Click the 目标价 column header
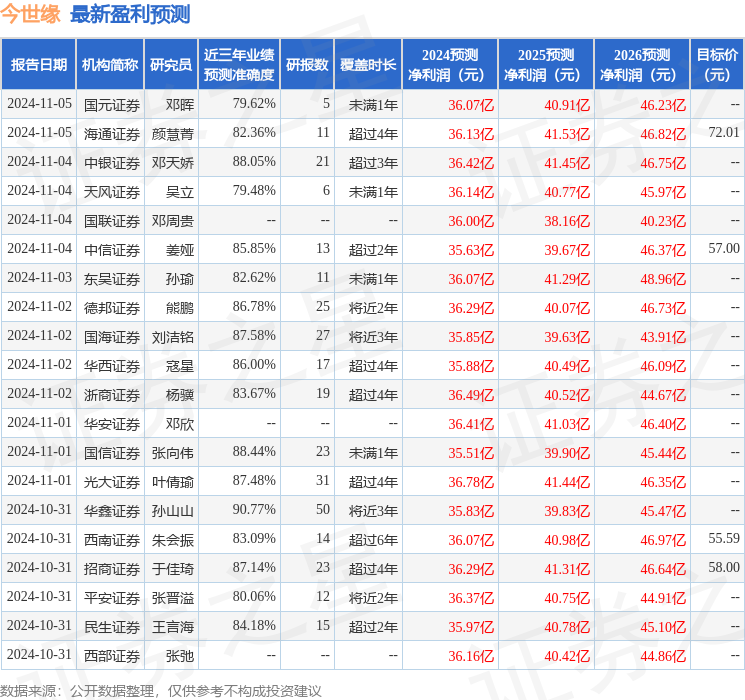This screenshot has width=745, height=700. (x=717, y=65)
